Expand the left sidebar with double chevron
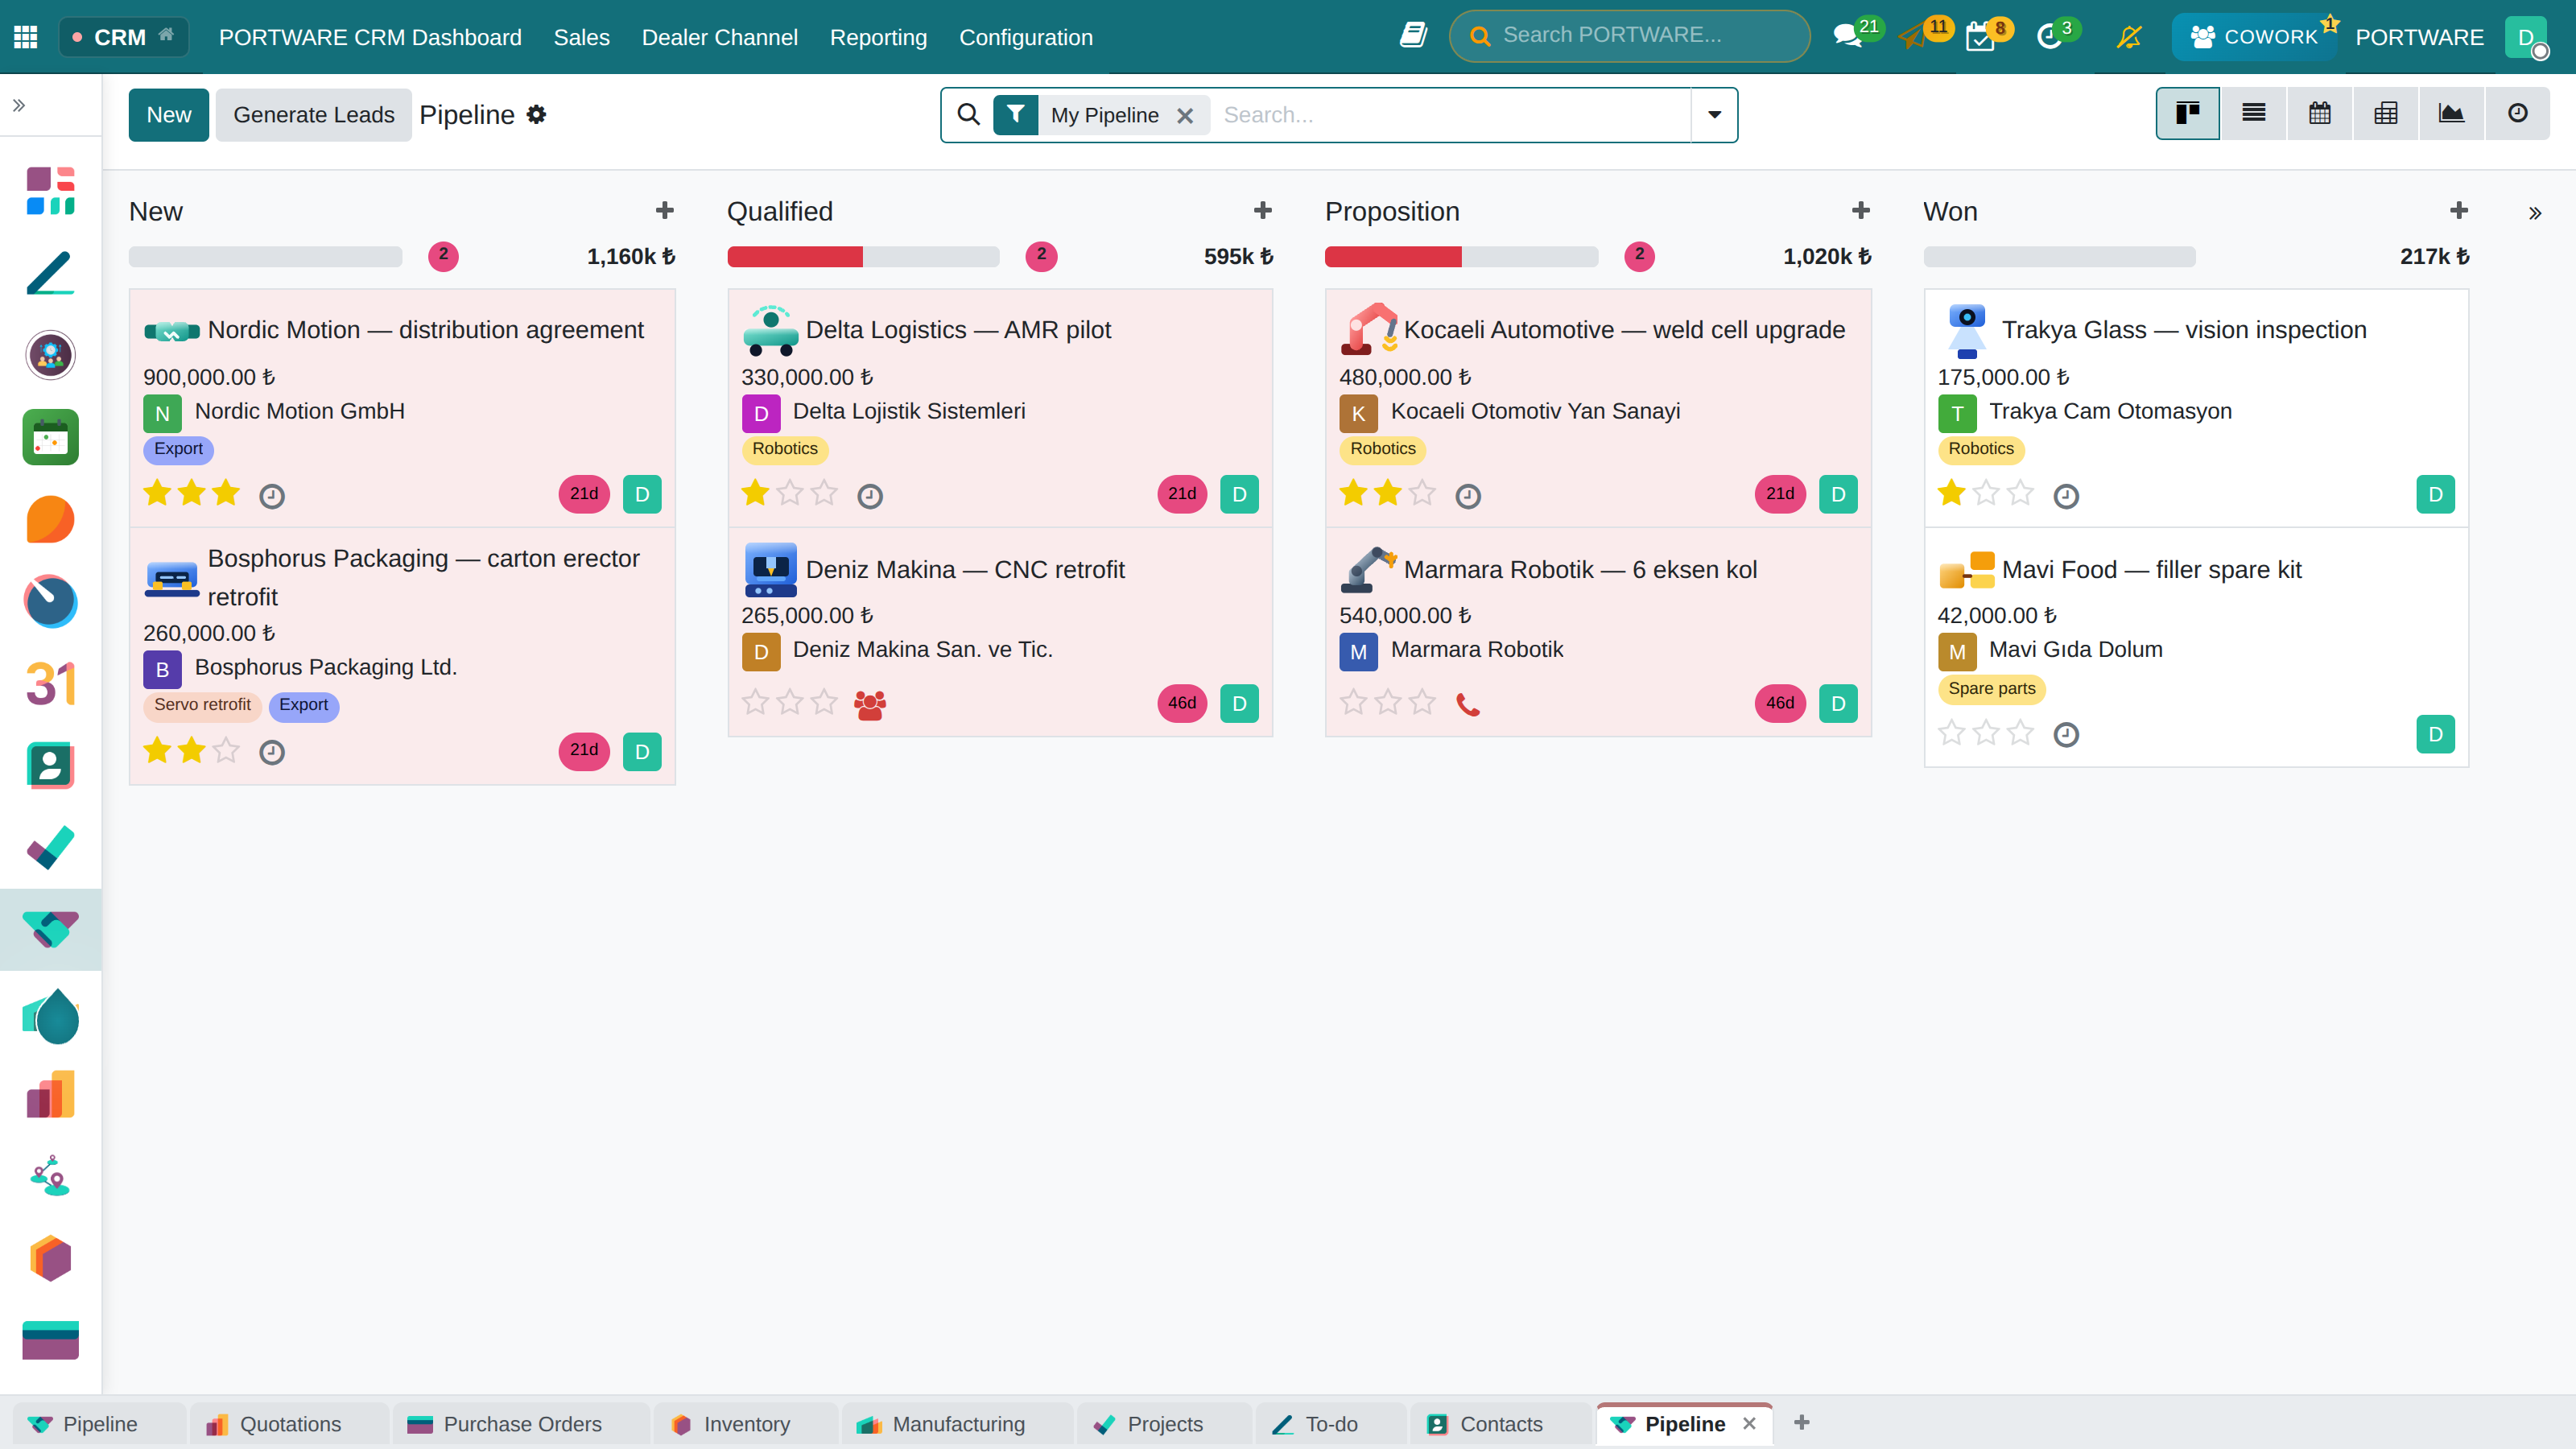 tap(19, 105)
